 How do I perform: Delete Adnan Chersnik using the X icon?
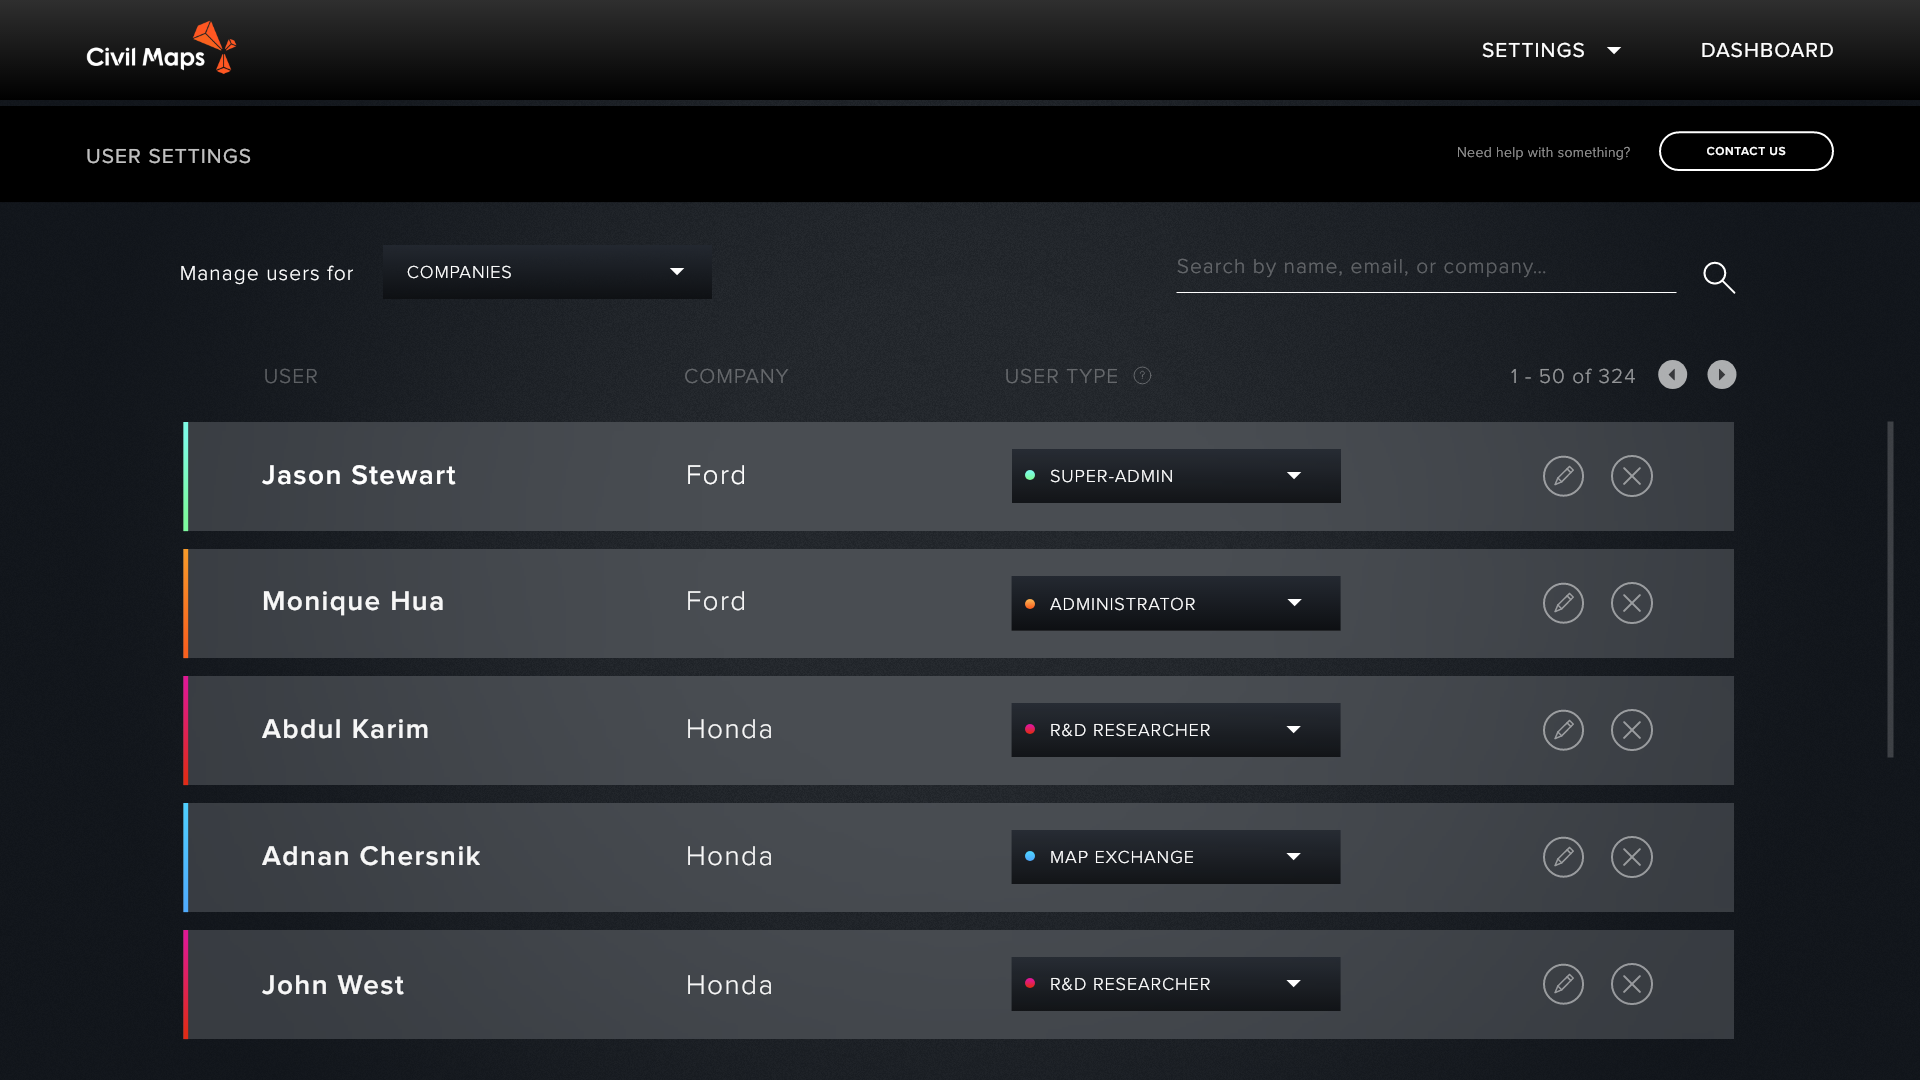coord(1631,857)
